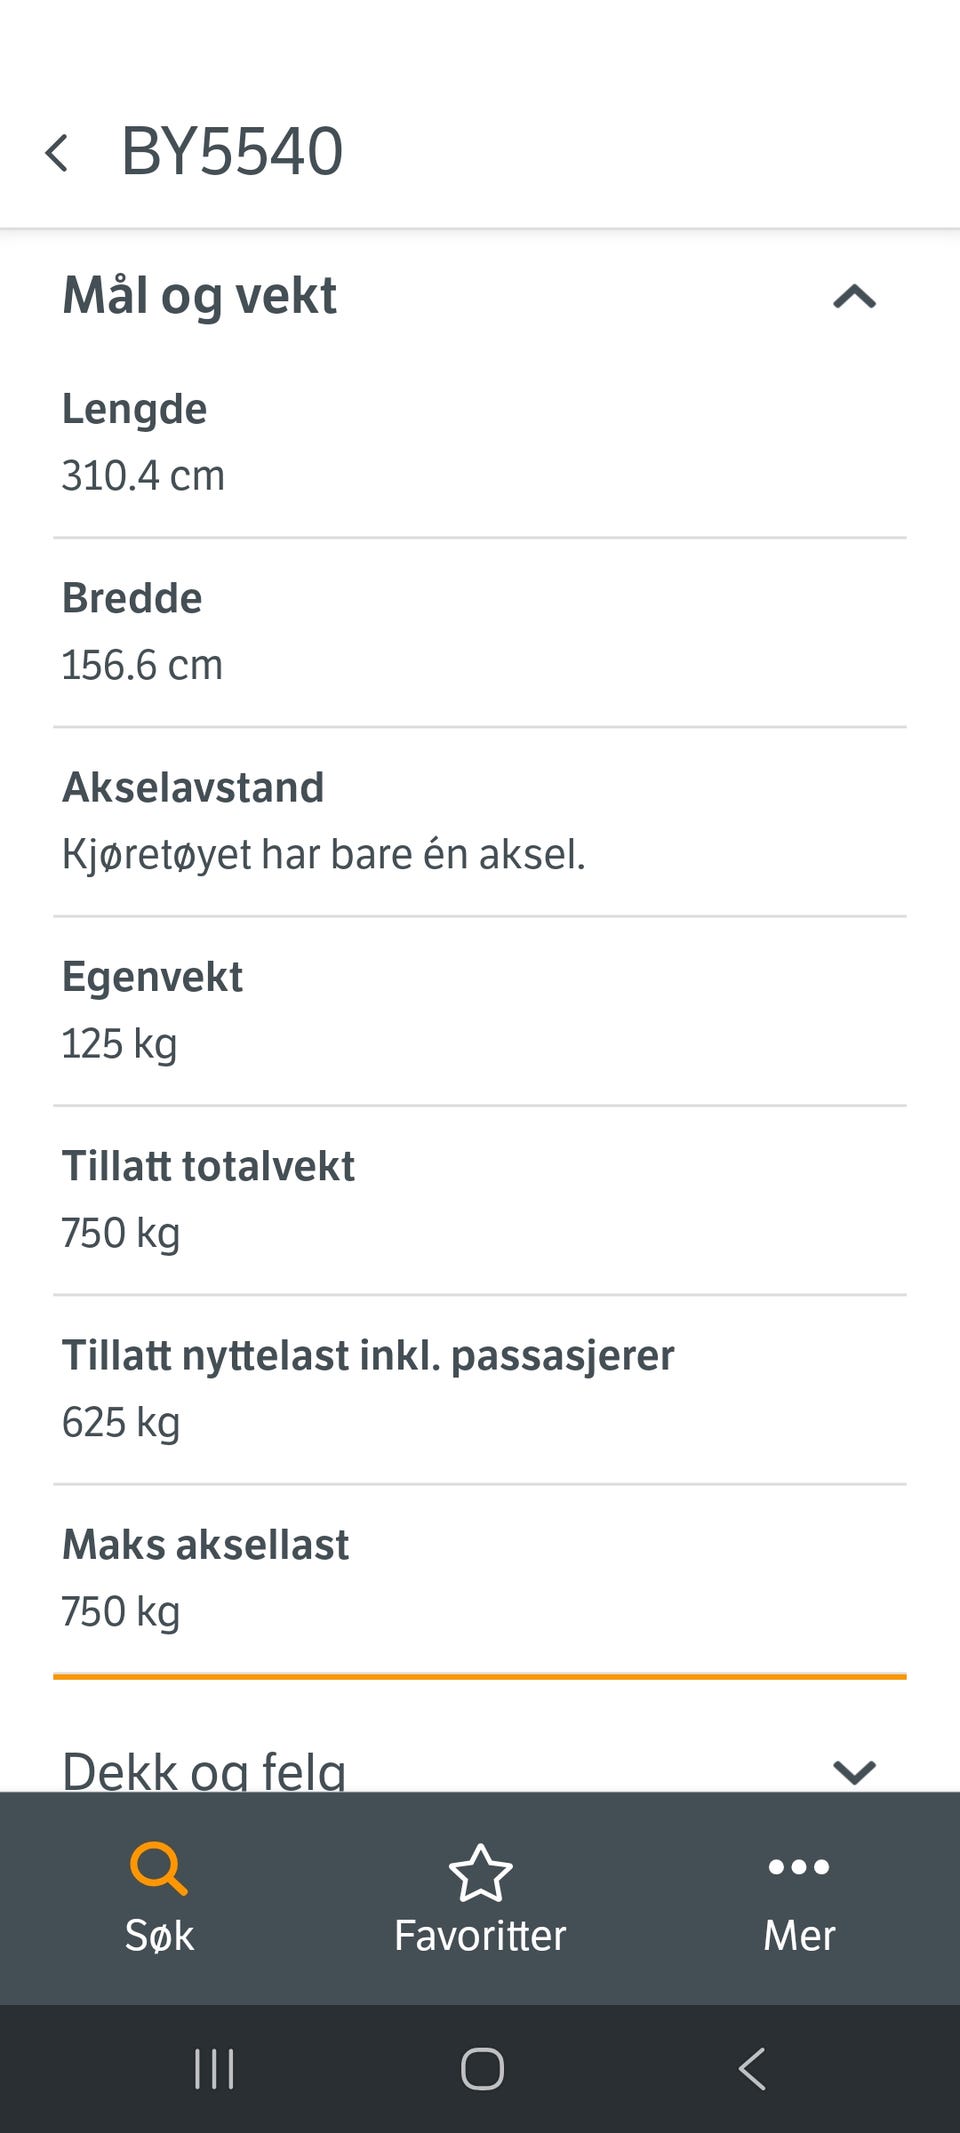This screenshot has height=2133, width=960.
Task: Select the Bredde 156.6 cm value
Action: click(142, 665)
